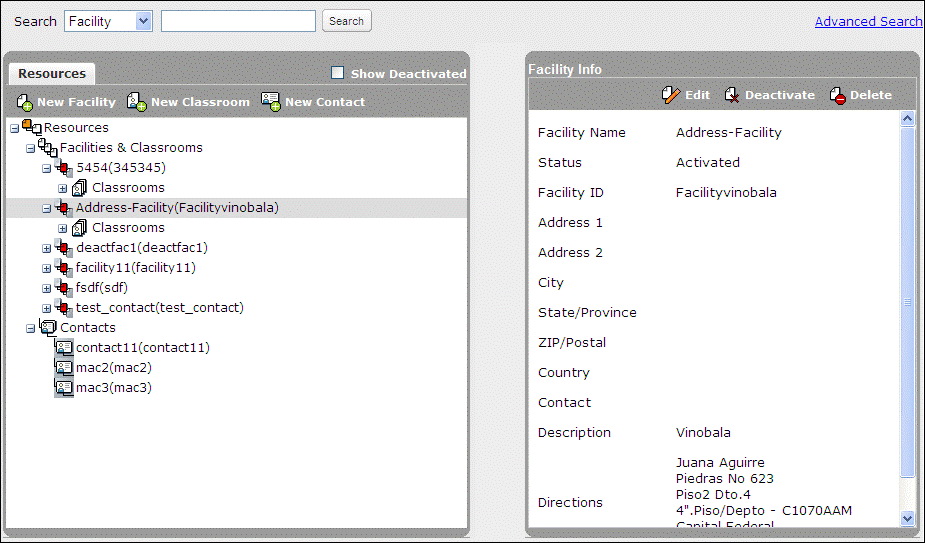The height and width of the screenshot is (543, 925).
Task: Click in the search text field
Action: tap(238, 21)
